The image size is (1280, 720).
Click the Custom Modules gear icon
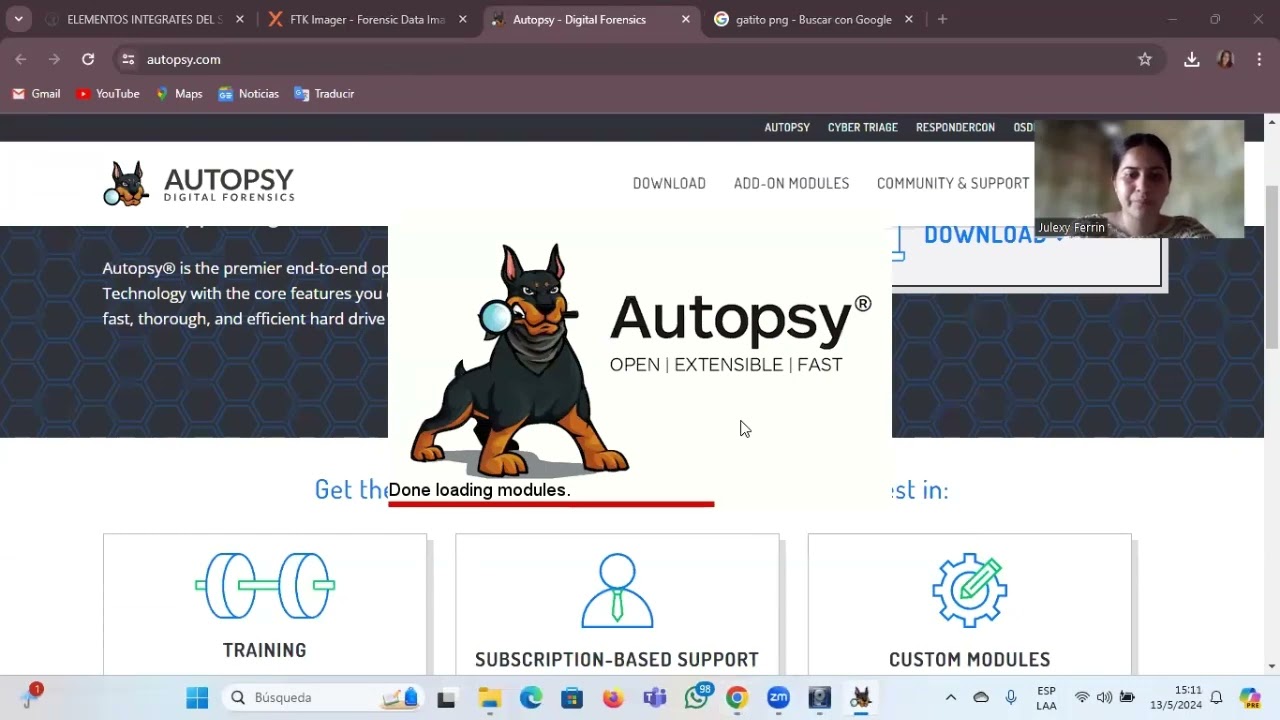point(970,590)
